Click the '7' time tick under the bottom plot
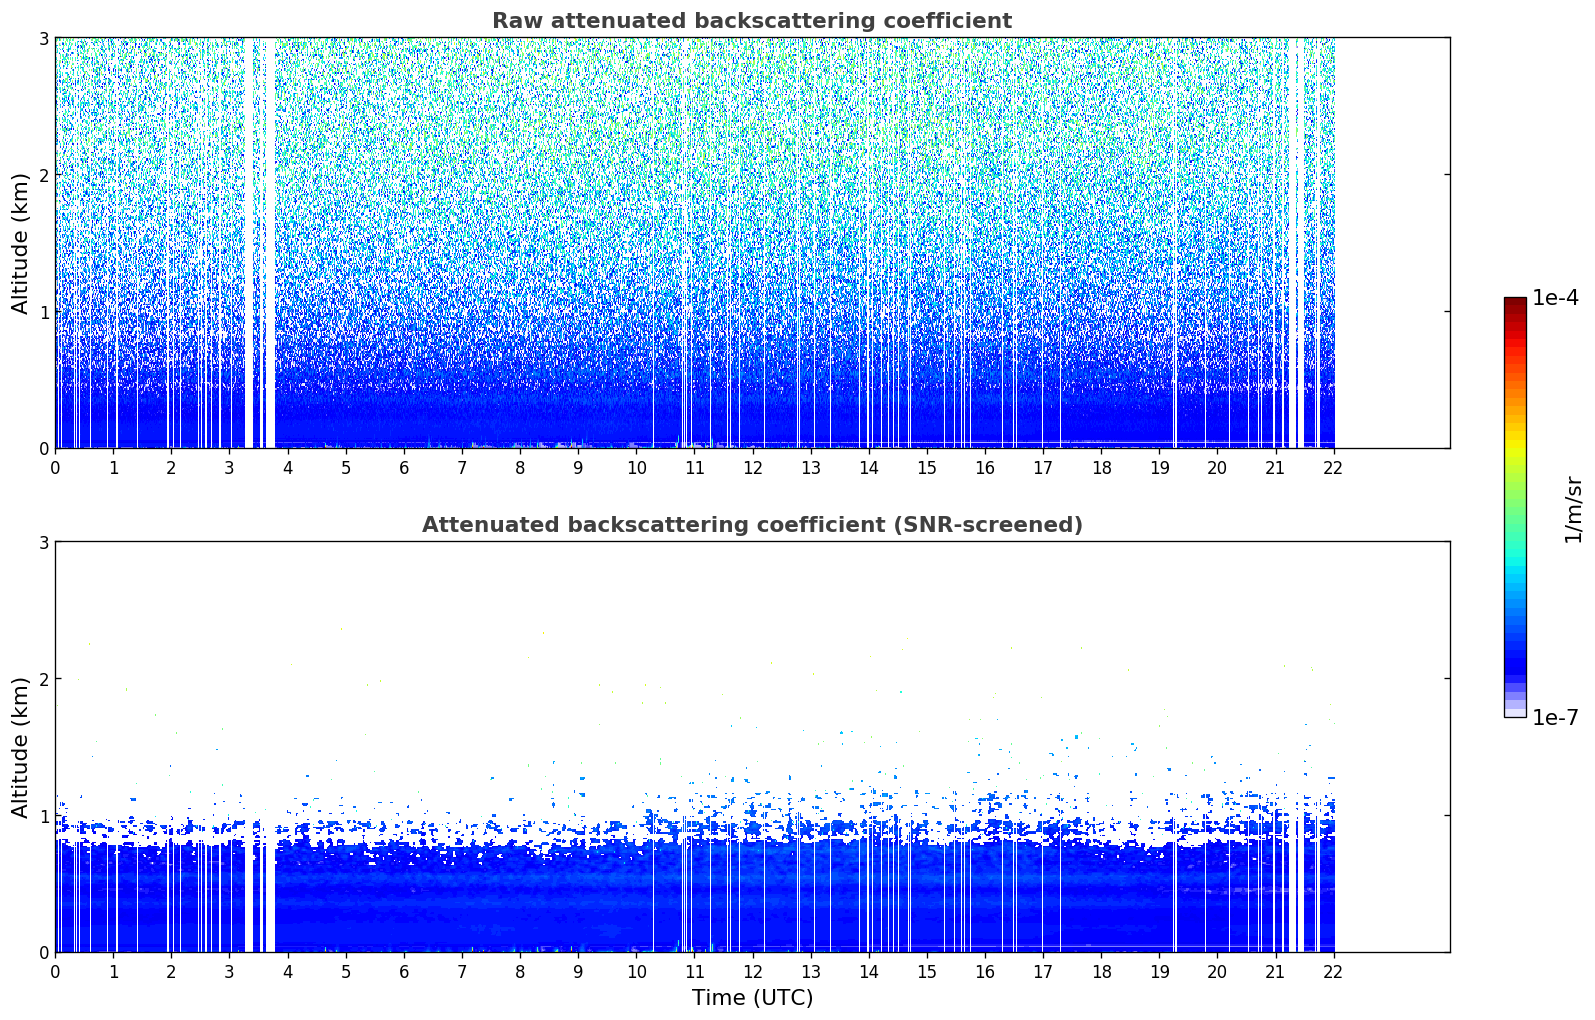The image size is (1595, 1020). [x=462, y=971]
